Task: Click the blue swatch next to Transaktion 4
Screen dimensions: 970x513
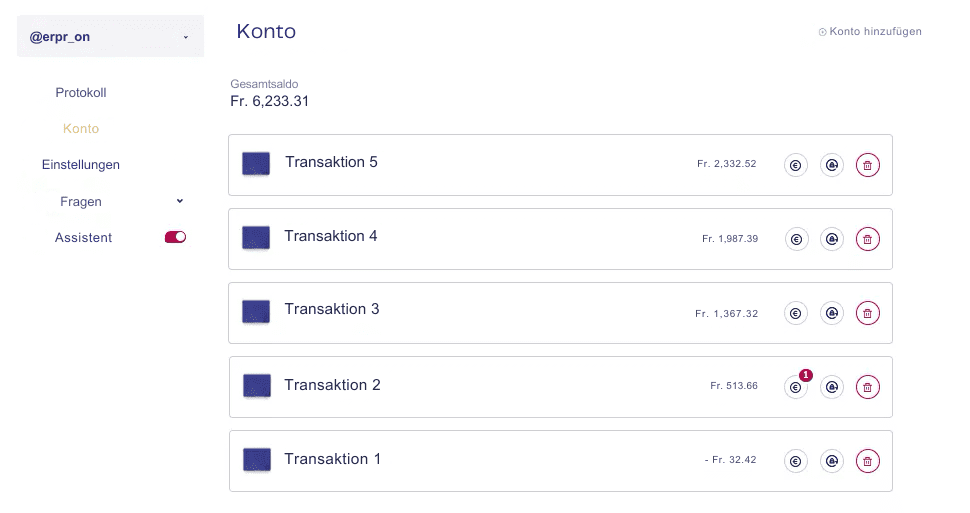Action: coord(256,238)
